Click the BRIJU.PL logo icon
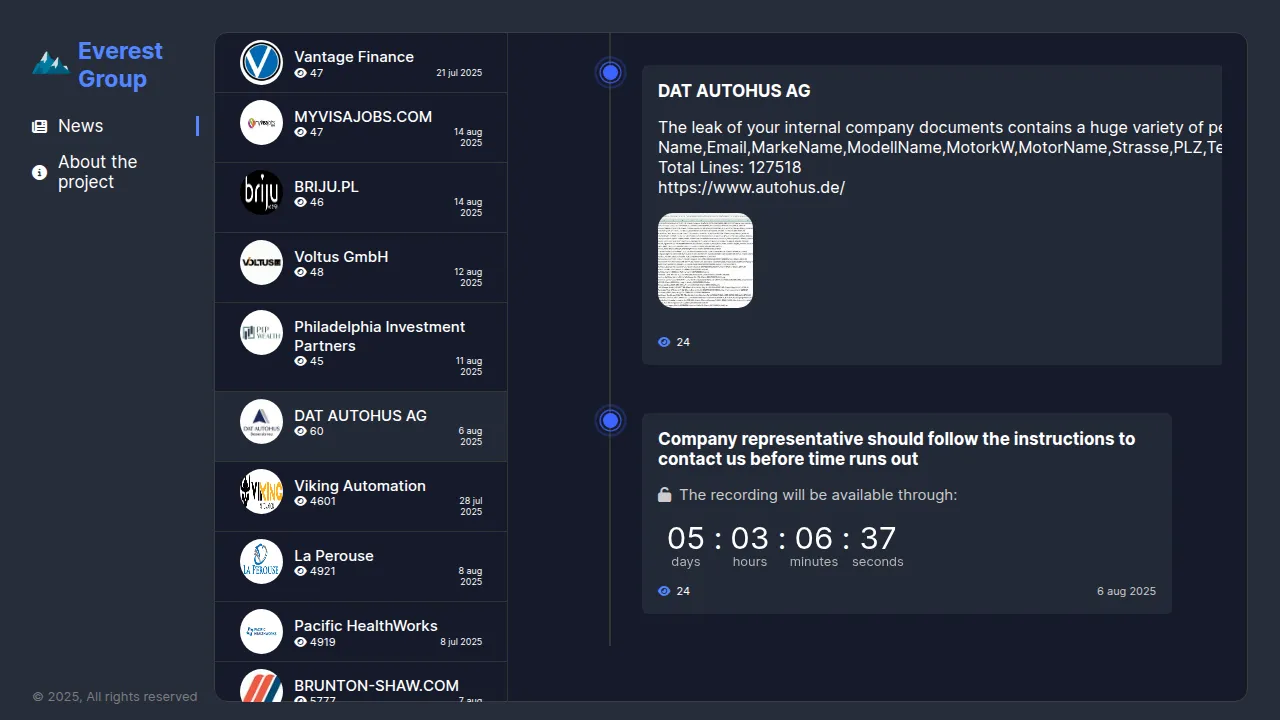The width and height of the screenshot is (1280, 720). coord(261,193)
